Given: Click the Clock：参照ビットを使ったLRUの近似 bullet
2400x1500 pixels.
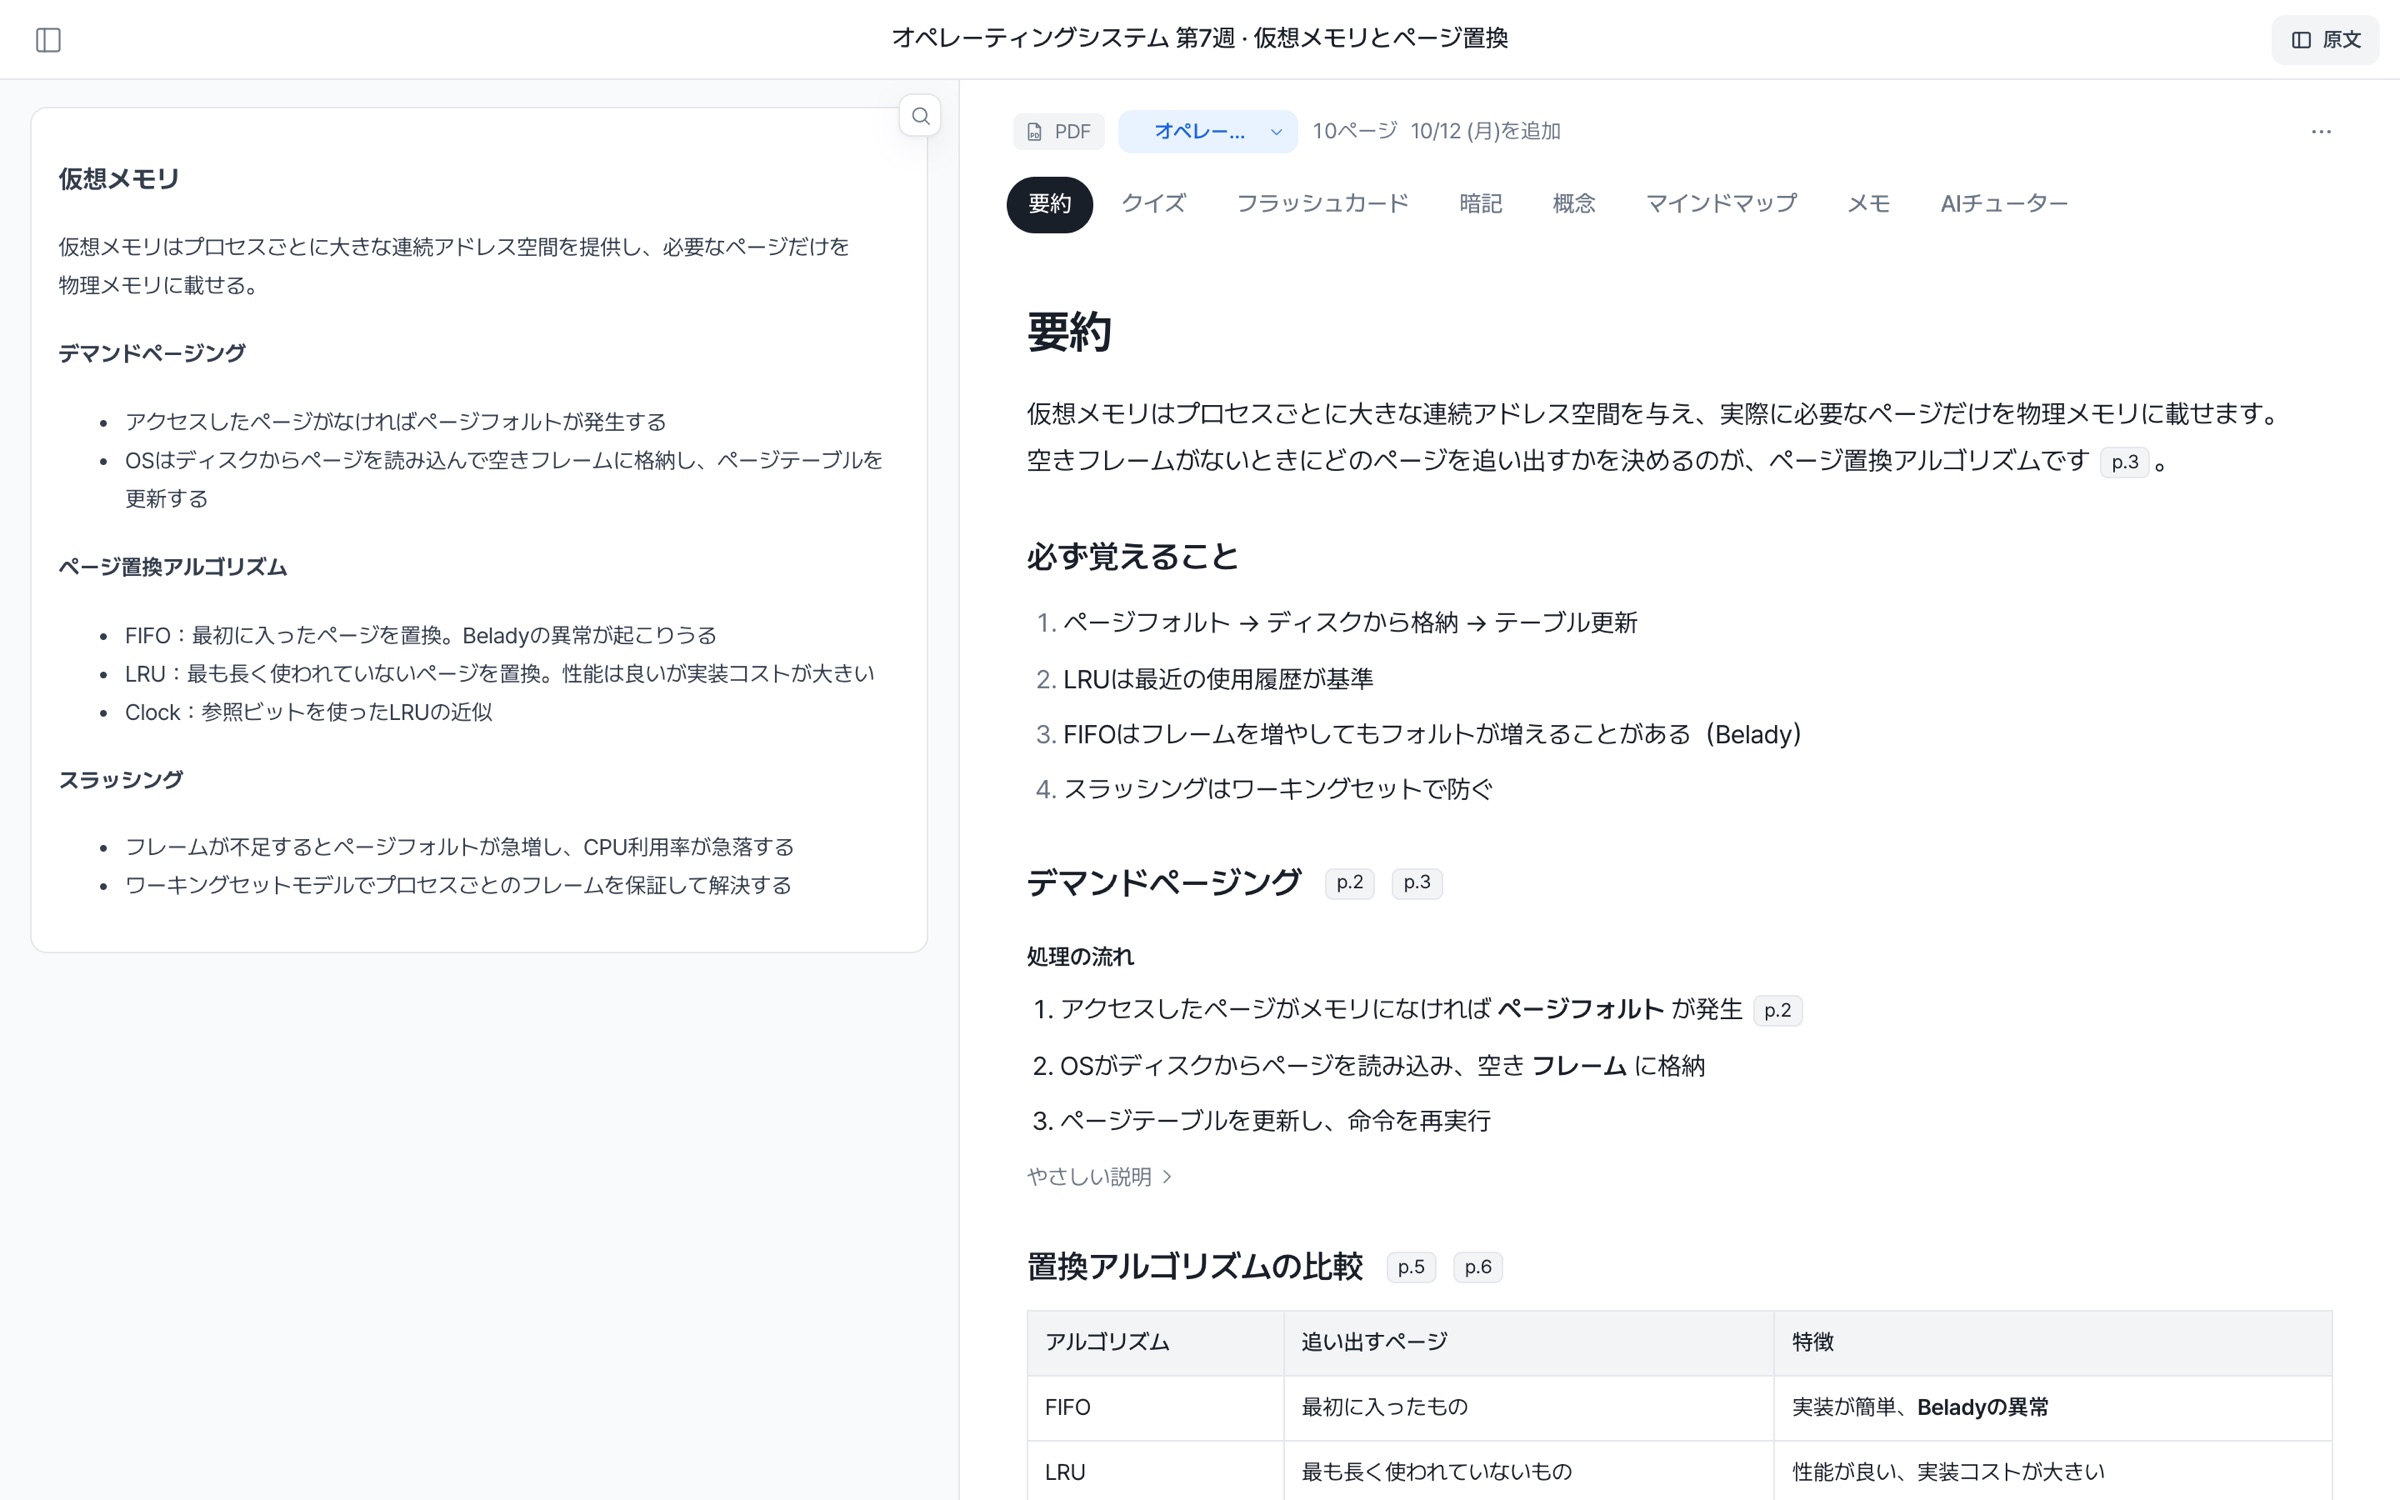Looking at the screenshot, I should [x=308, y=712].
